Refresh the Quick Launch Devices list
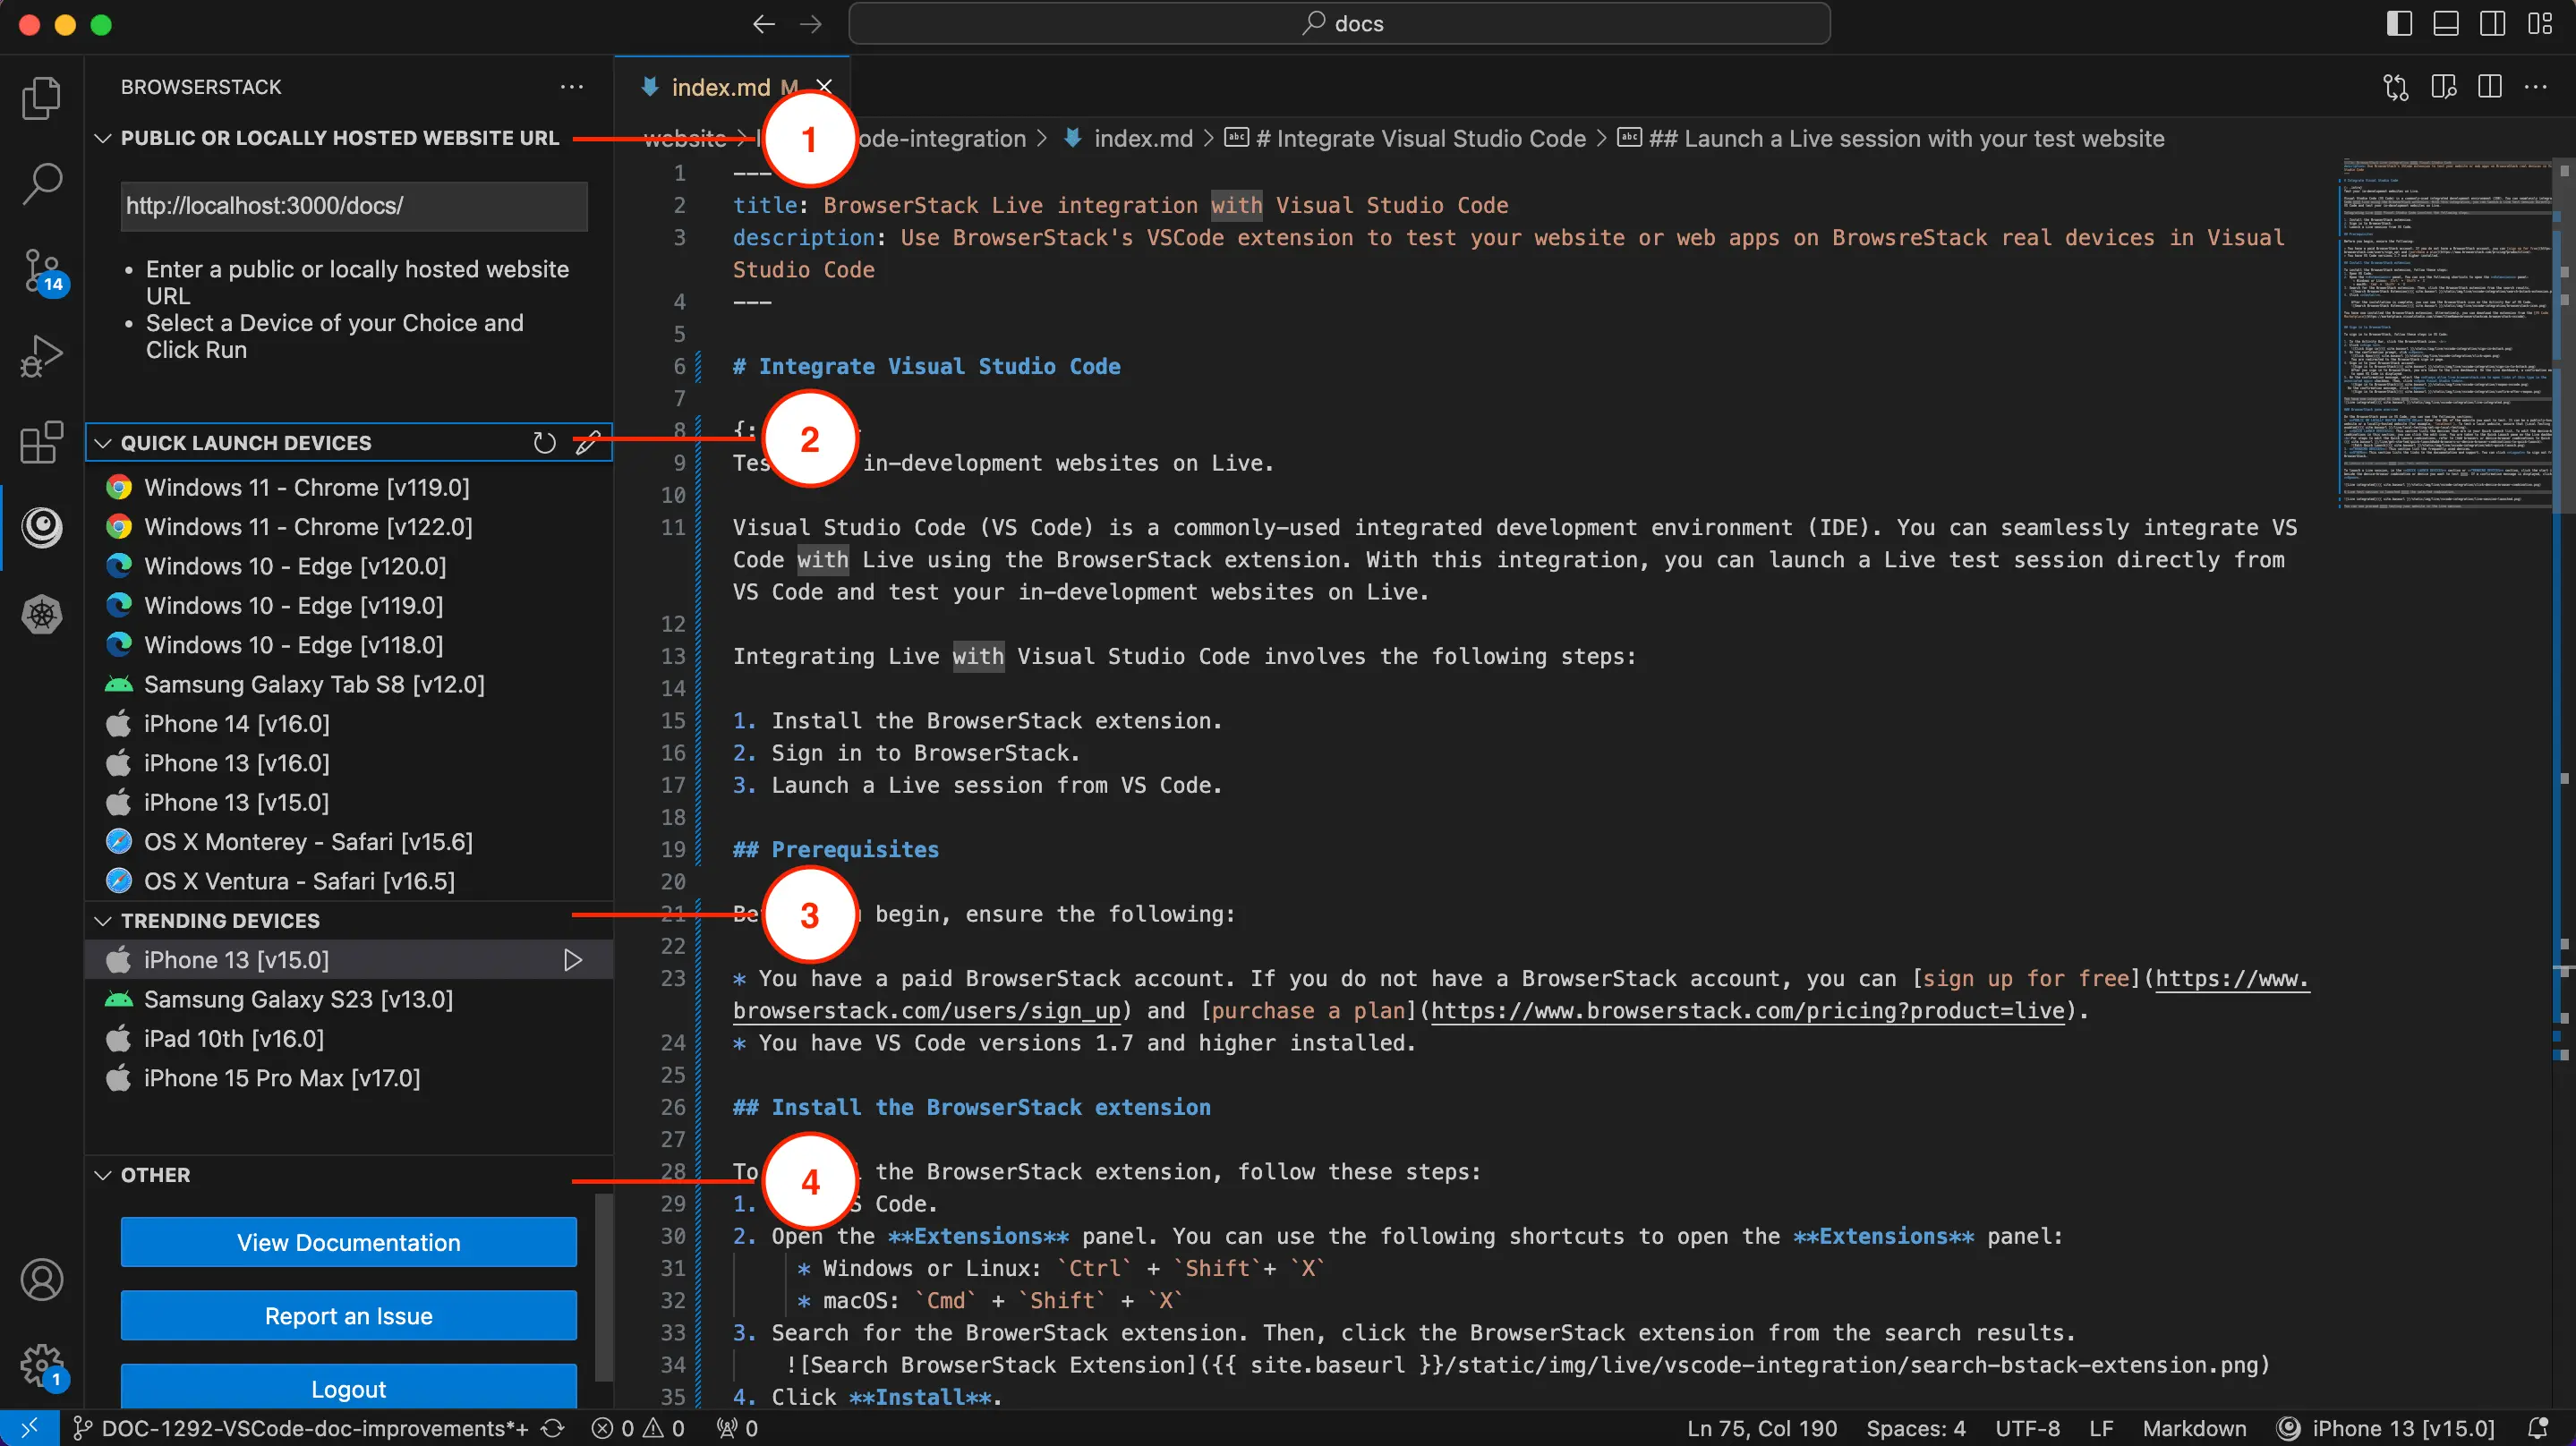Screen dimensions: 2576x1446 (544, 443)
